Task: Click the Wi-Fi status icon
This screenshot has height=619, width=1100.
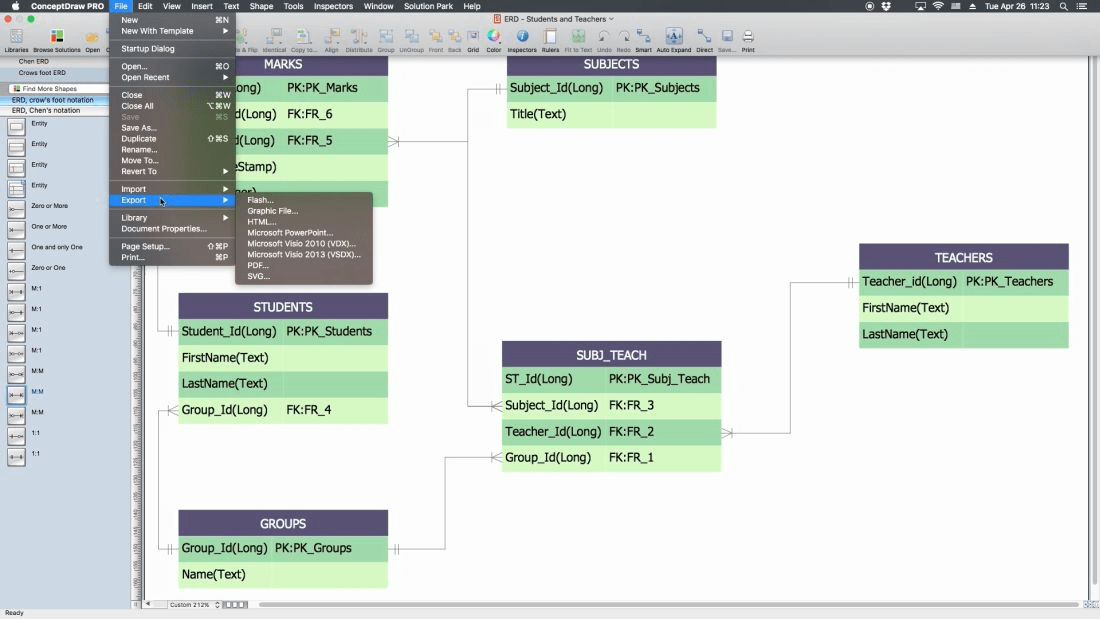Action: point(938,6)
